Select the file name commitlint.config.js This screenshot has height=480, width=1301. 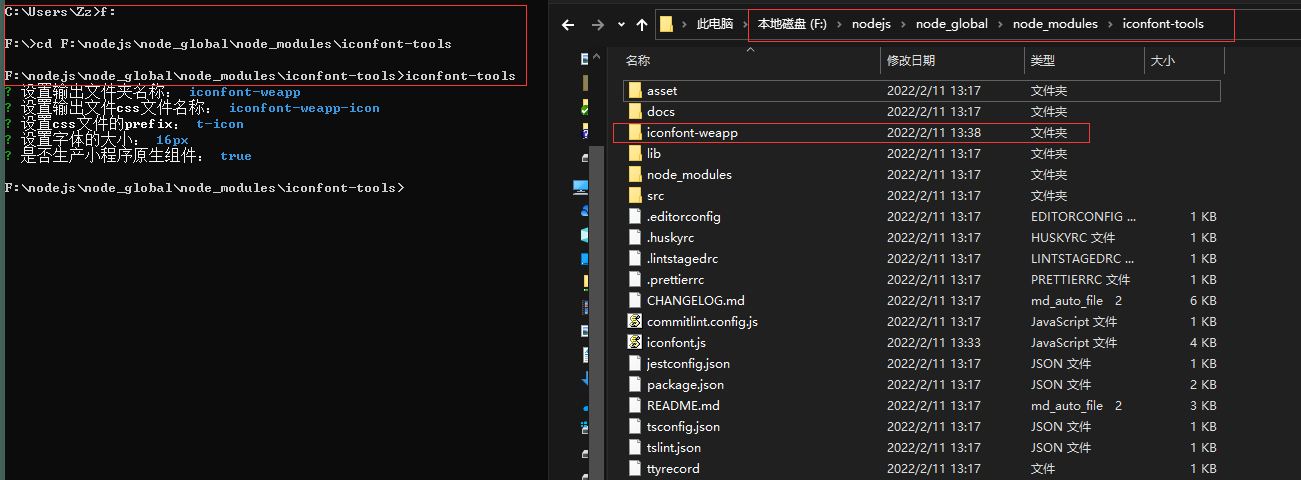(x=702, y=322)
